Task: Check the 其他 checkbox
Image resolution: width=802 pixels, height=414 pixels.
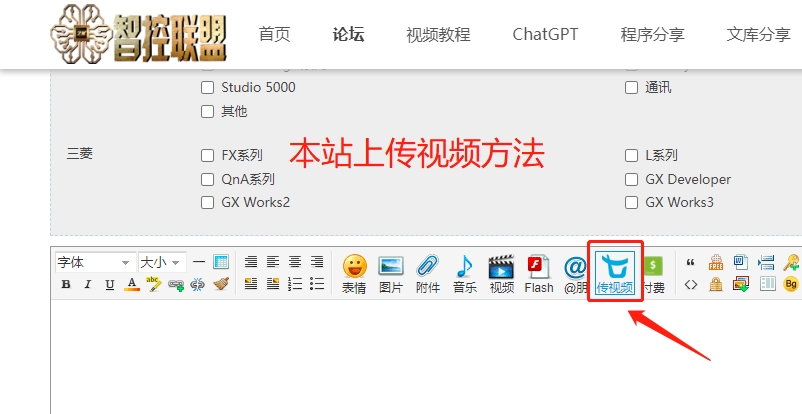Action: (x=207, y=112)
